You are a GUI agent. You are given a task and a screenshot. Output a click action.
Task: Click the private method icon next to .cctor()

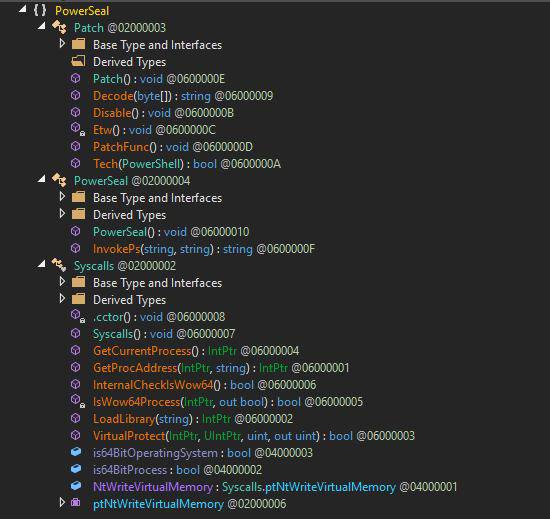77,316
